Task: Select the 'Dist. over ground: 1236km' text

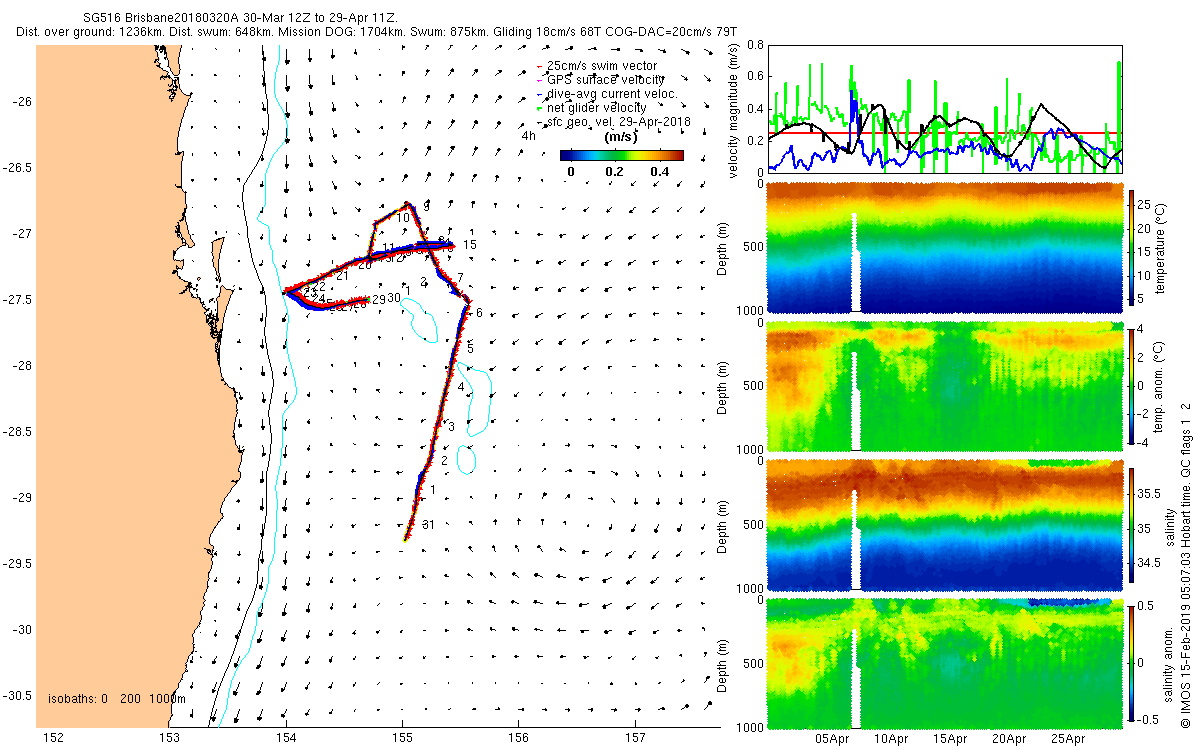Action: pyautogui.click(x=88, y=32)
